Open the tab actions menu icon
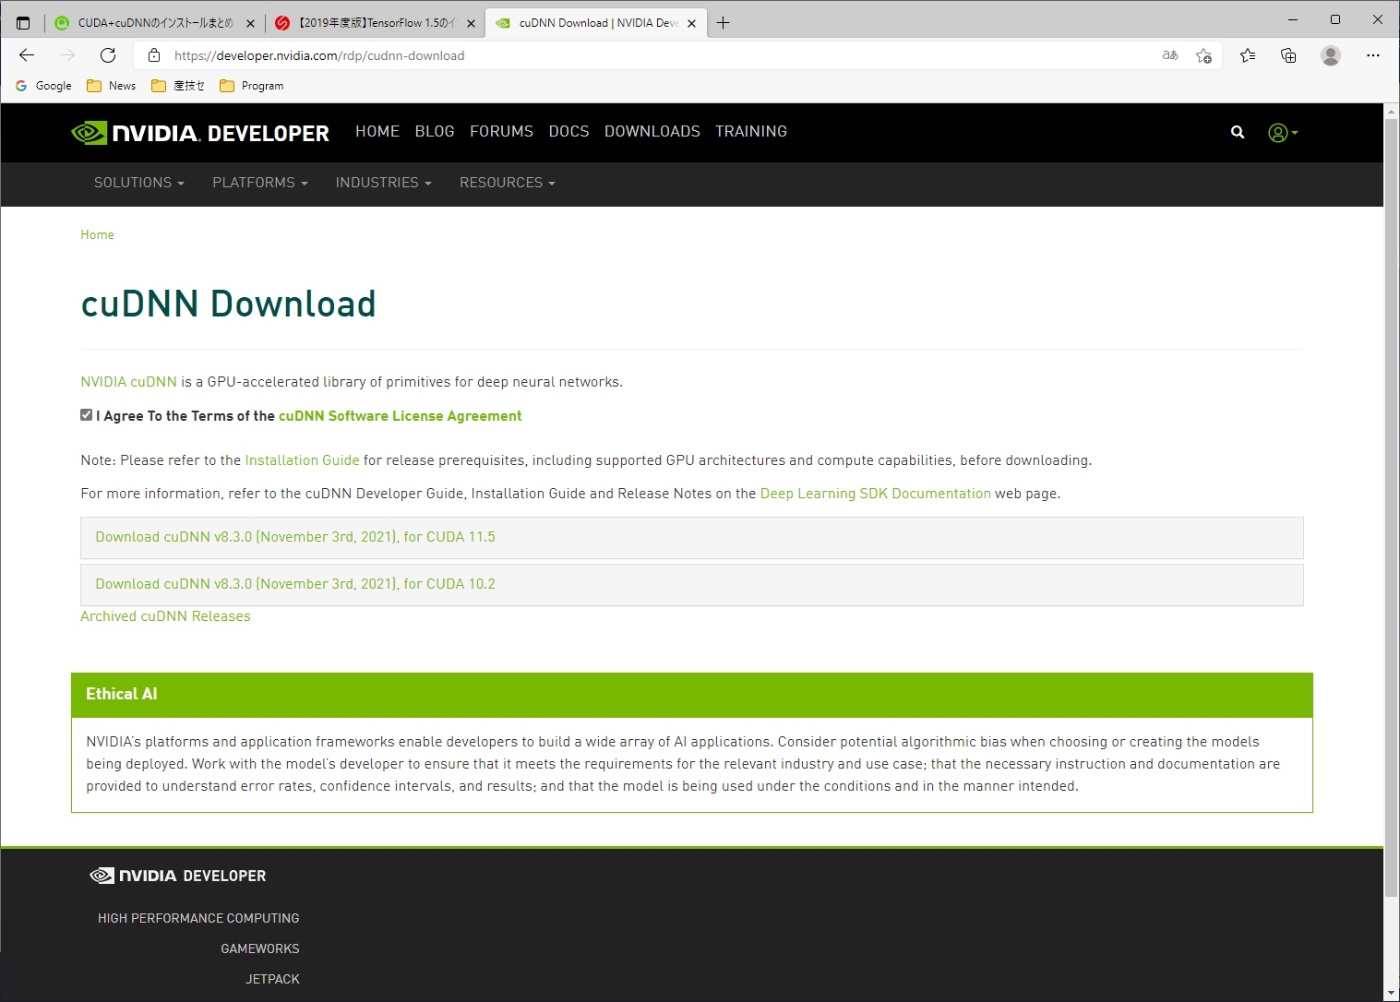1400x1002 pixels. click(x=23, y=23)
